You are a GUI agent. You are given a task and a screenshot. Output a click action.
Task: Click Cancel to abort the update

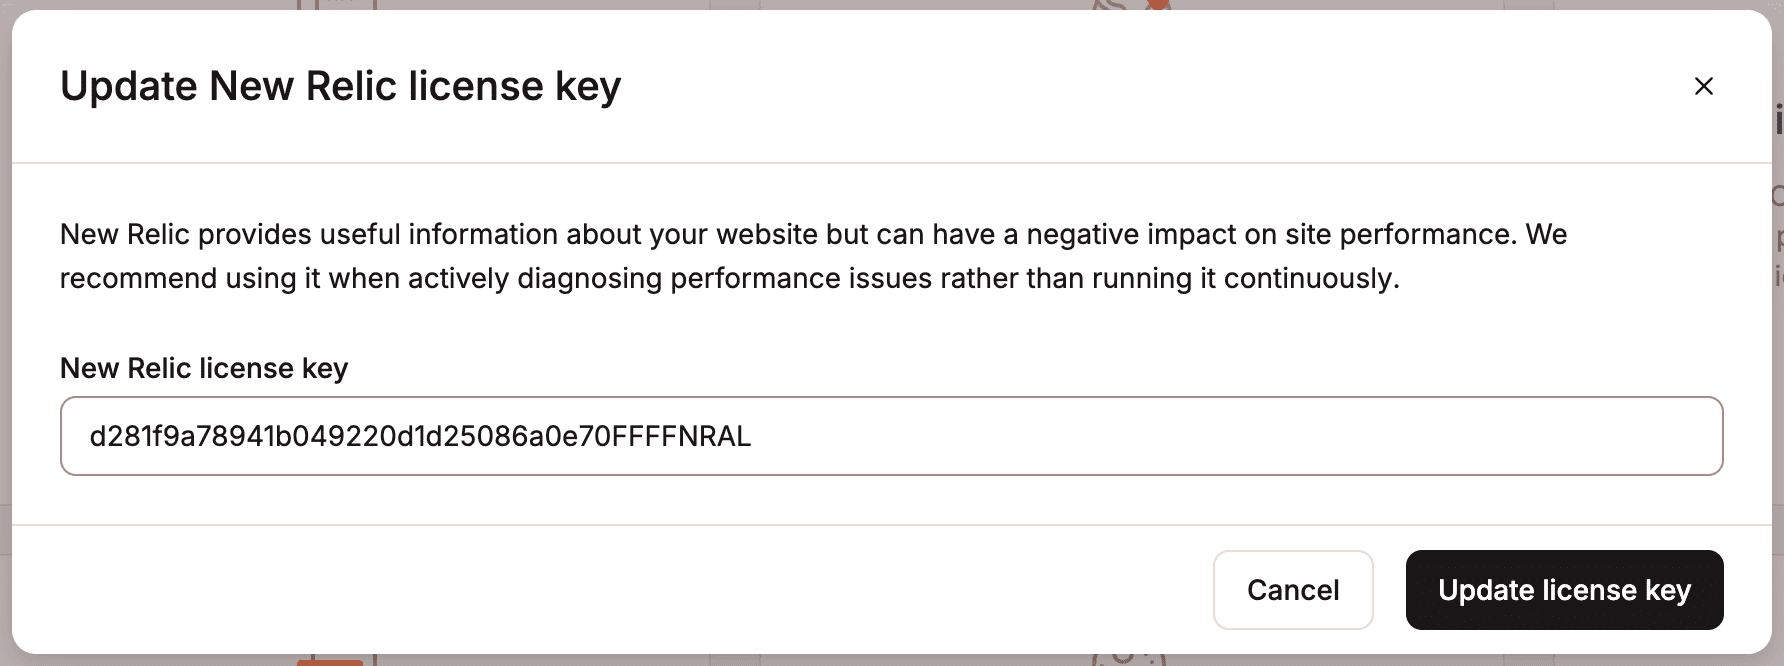click(1292, 590)
